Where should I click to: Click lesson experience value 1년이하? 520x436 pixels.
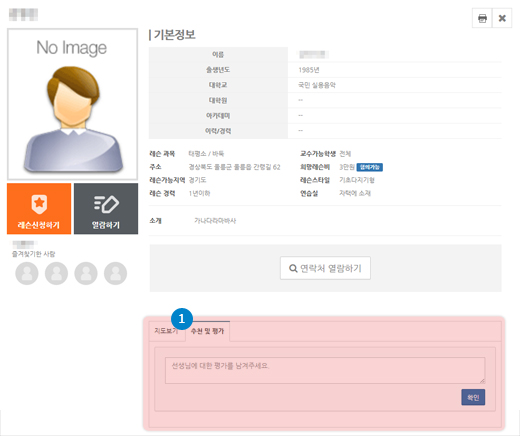pos(199,193)
